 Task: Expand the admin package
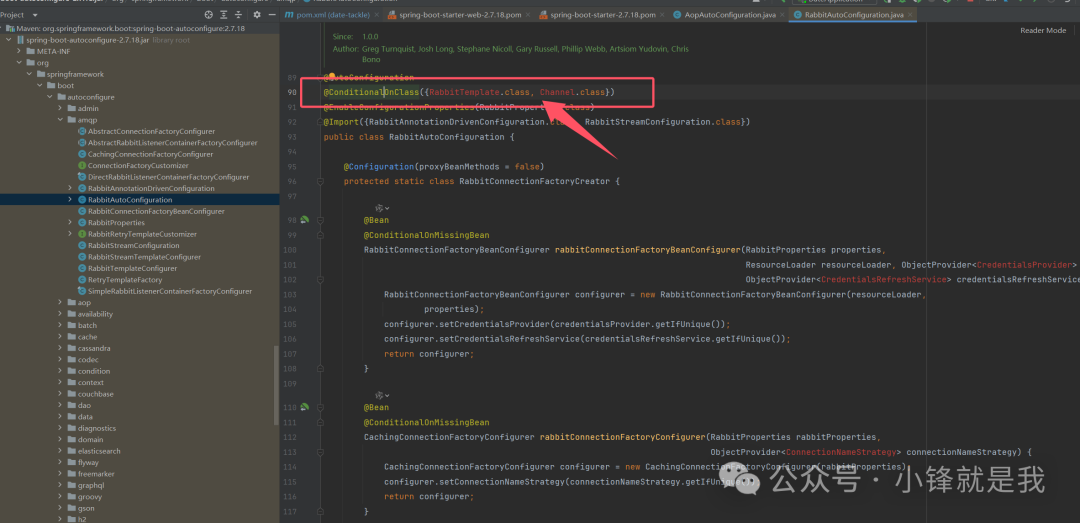(x=60, y=109)
